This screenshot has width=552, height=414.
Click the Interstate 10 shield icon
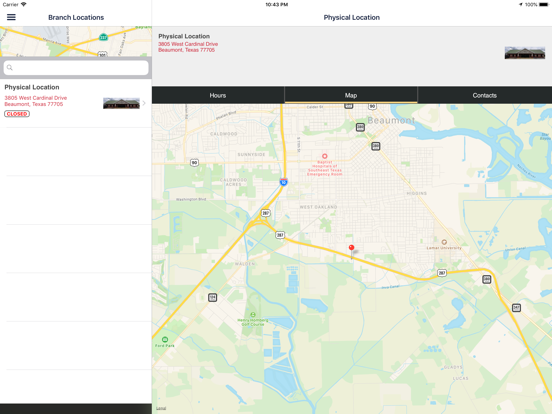coord(283,182)
